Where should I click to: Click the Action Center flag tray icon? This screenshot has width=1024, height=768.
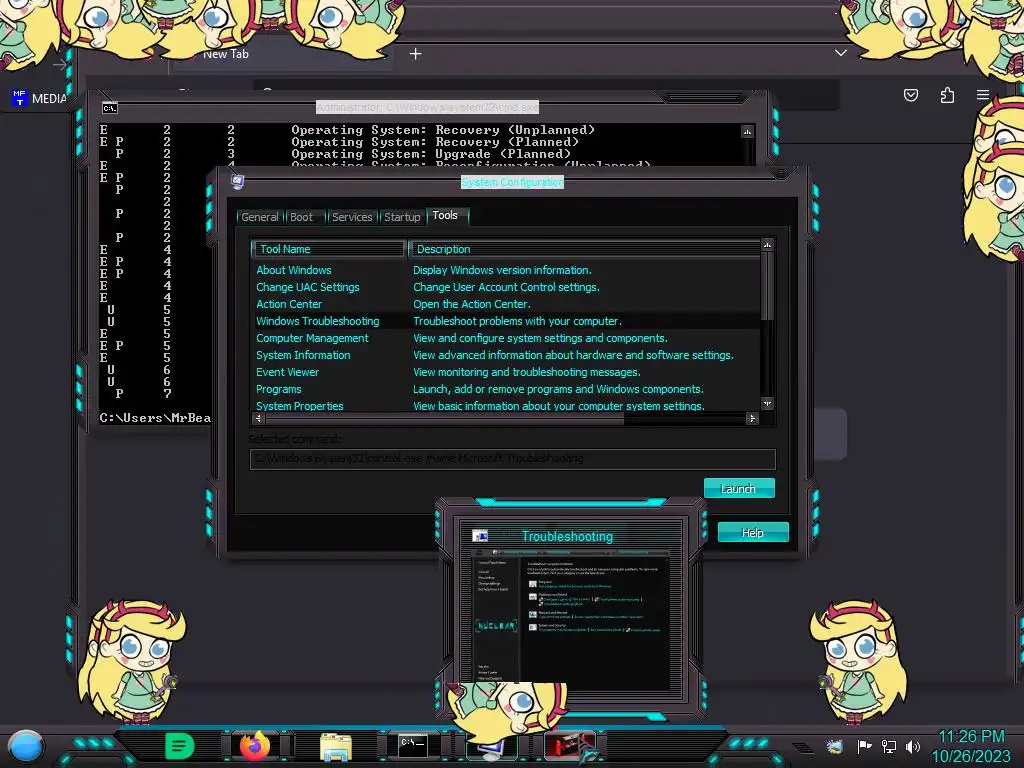[863, 746]
